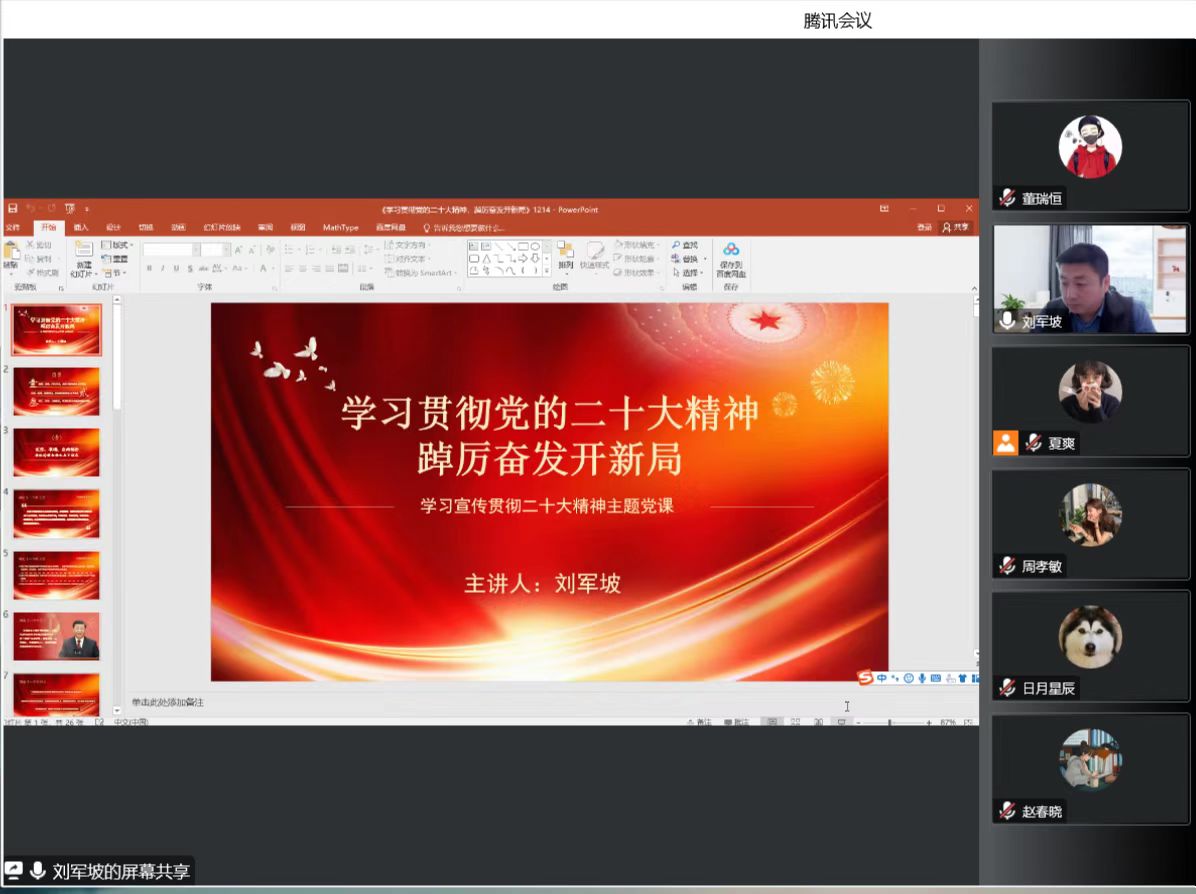Expand the font name dropdown

point(195,250)
